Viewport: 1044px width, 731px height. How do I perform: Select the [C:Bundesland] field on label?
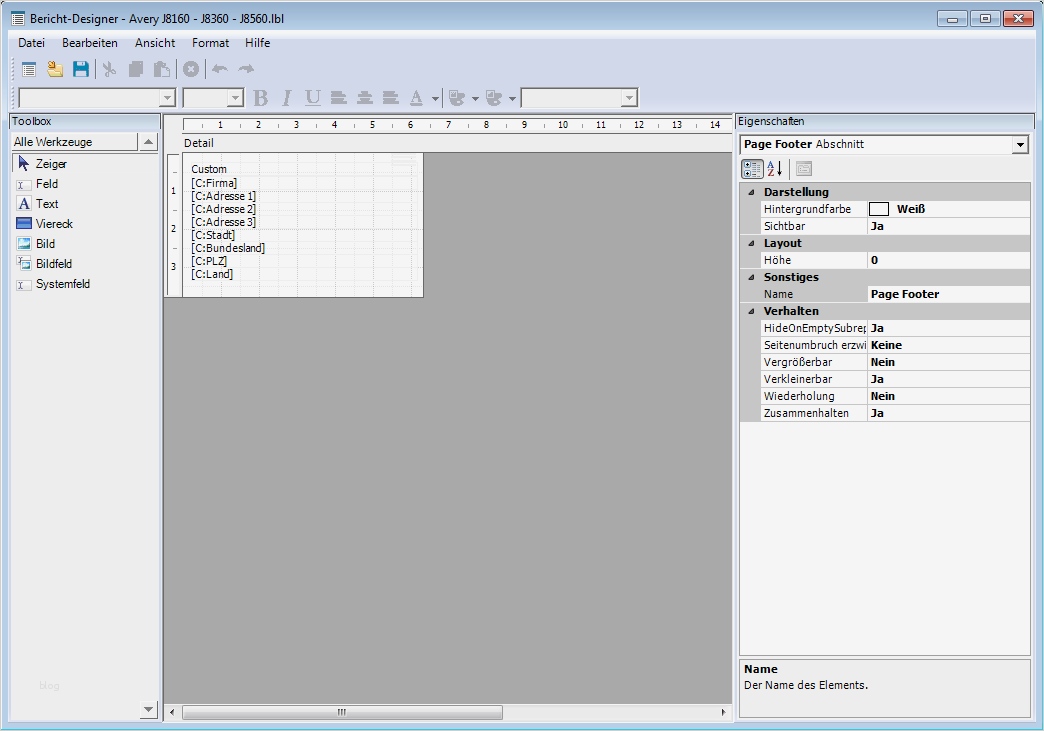coord(228,248)
